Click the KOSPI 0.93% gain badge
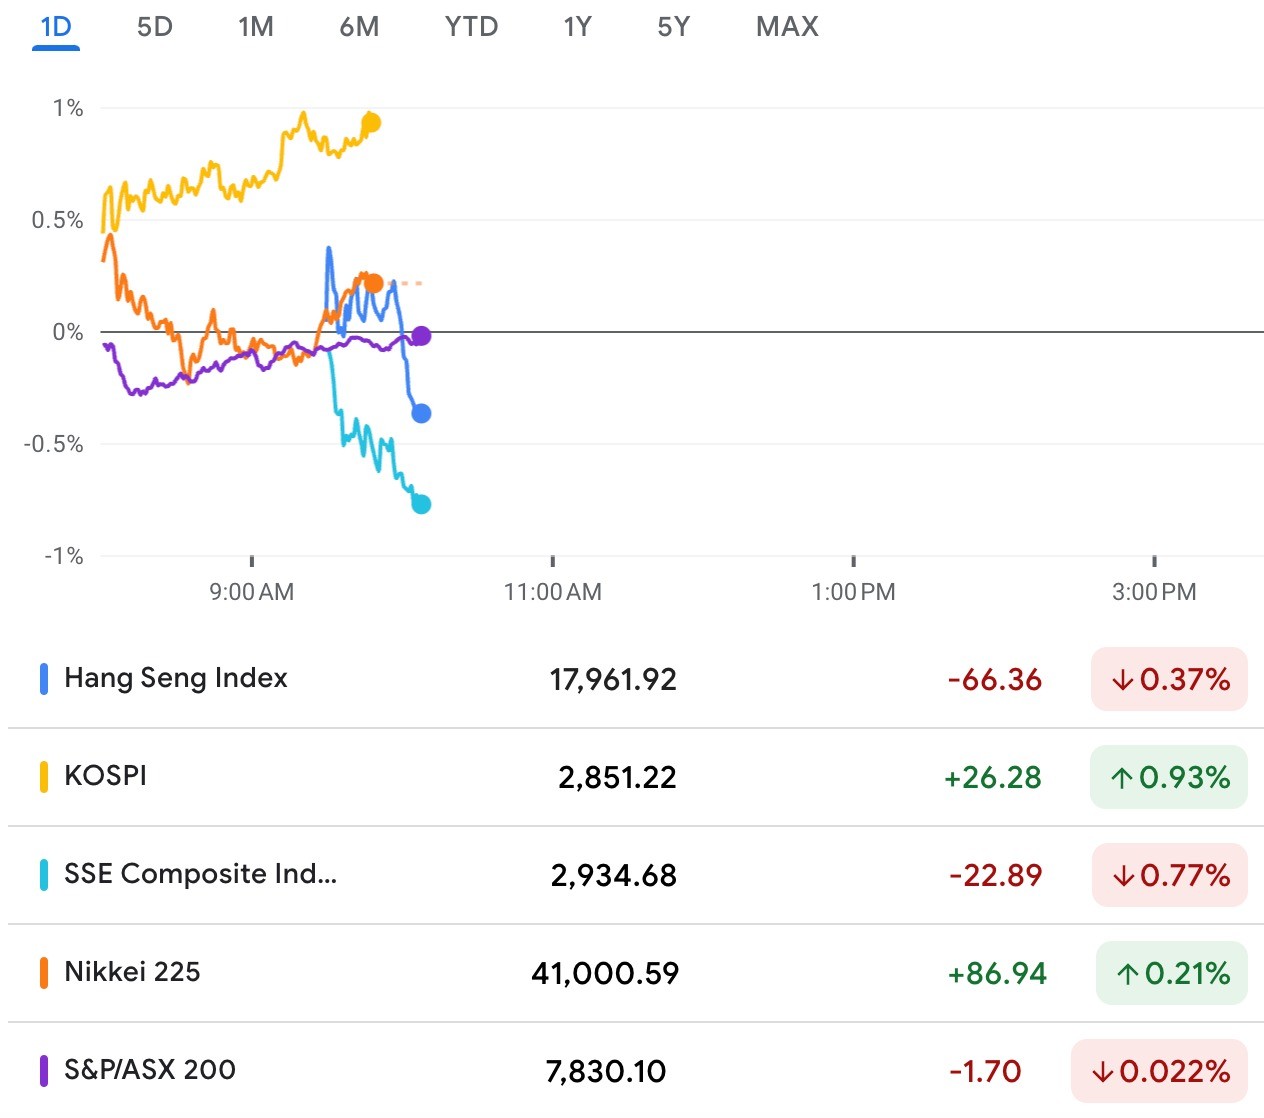The width and height of the screenshot is (1264, 1118). 1169,777
